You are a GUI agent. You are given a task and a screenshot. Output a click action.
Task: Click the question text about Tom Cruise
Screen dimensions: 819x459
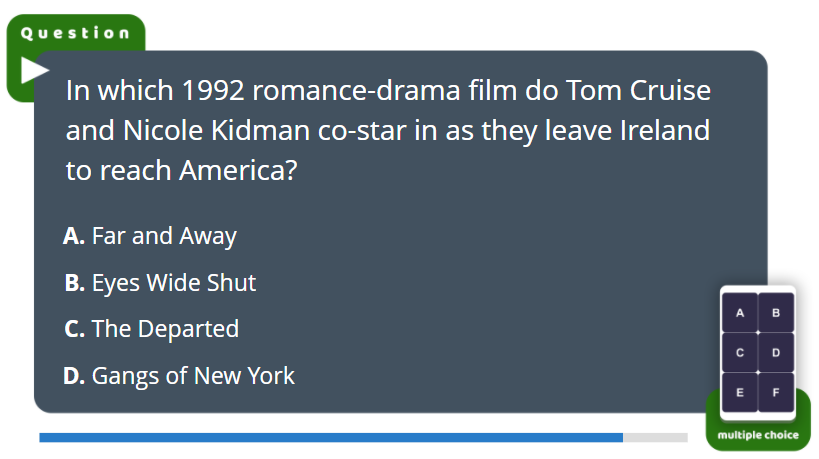[x=388, y=131]
